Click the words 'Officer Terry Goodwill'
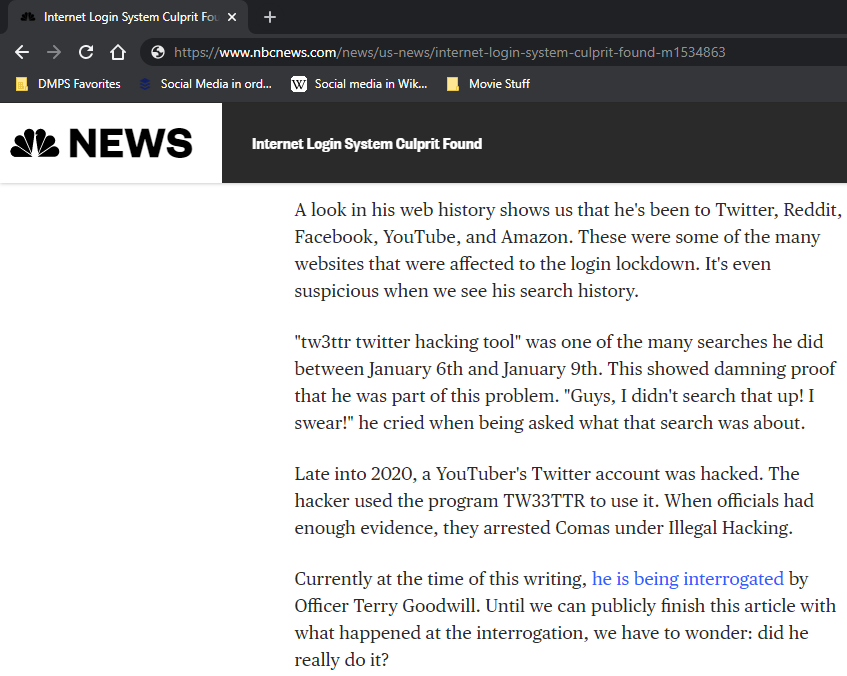Viewport: 847px width, 676px height. (x=387, y=606)
